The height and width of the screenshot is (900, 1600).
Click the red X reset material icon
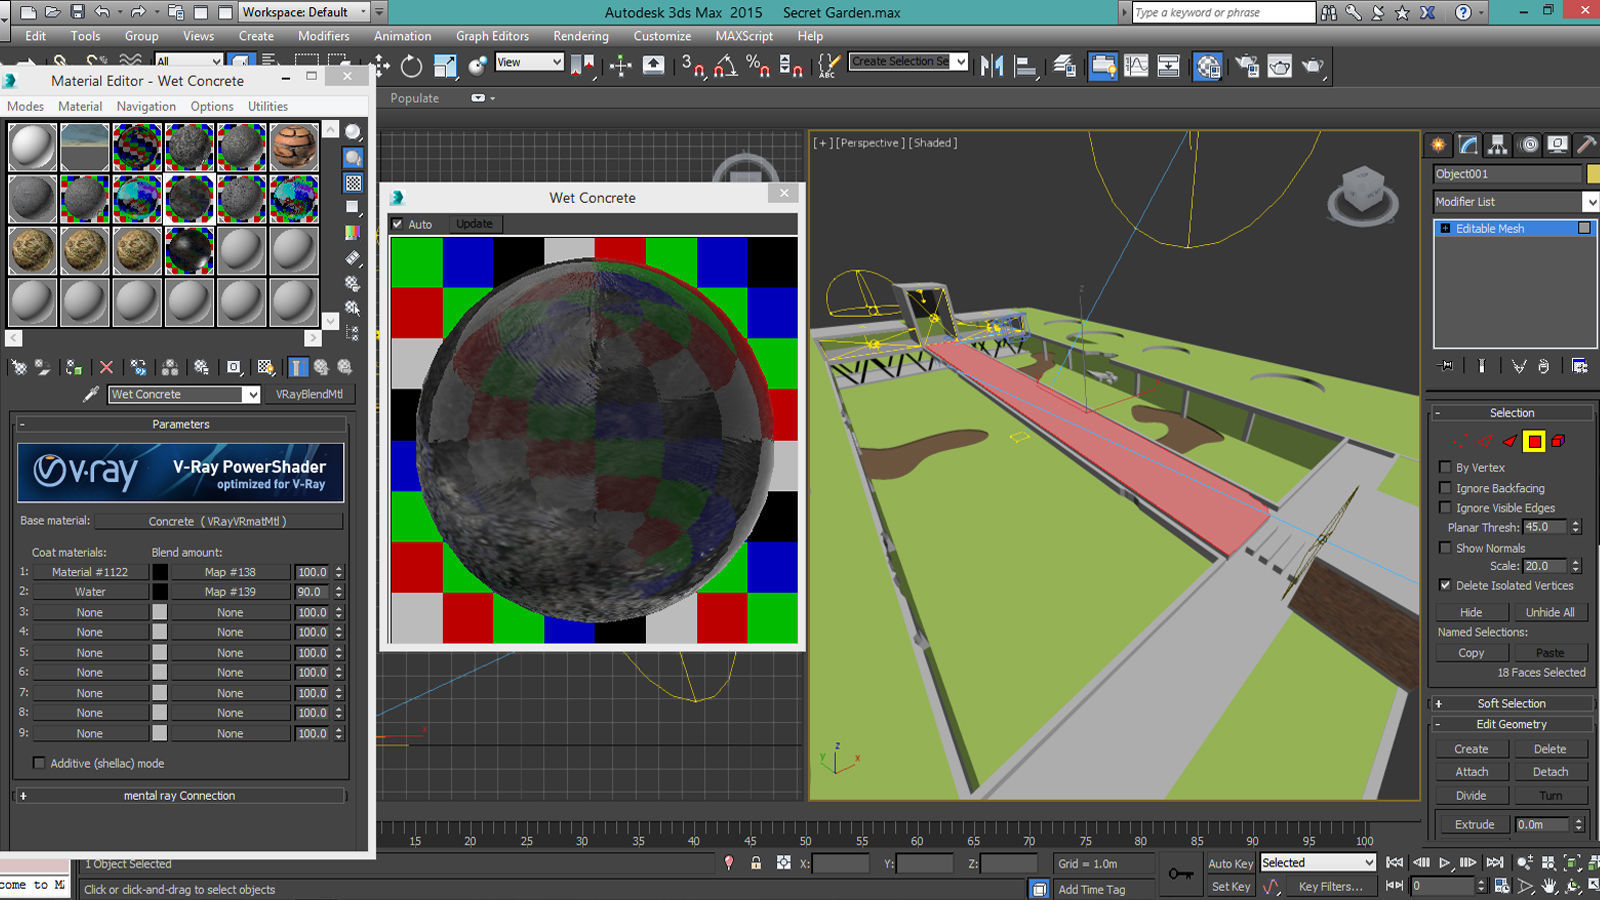[x=106, y=367]
